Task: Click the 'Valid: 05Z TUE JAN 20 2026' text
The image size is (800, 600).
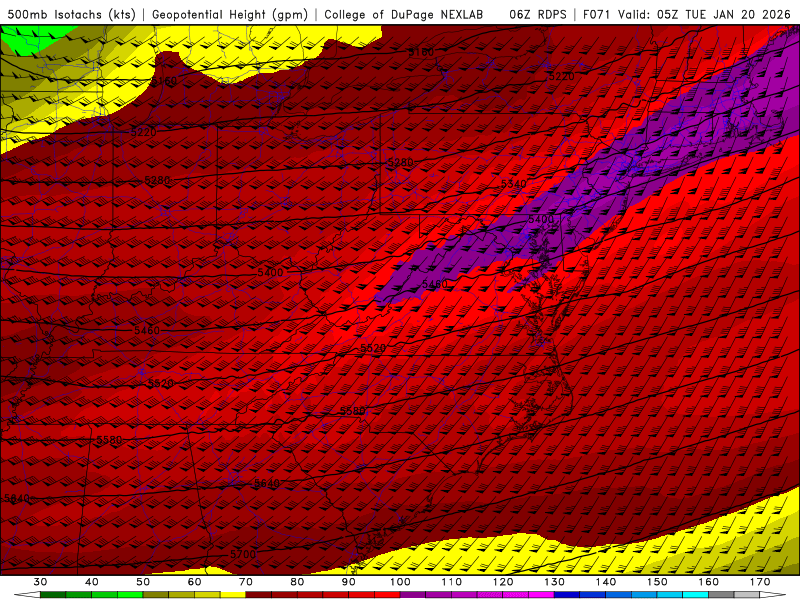Action: click(704, 15)
